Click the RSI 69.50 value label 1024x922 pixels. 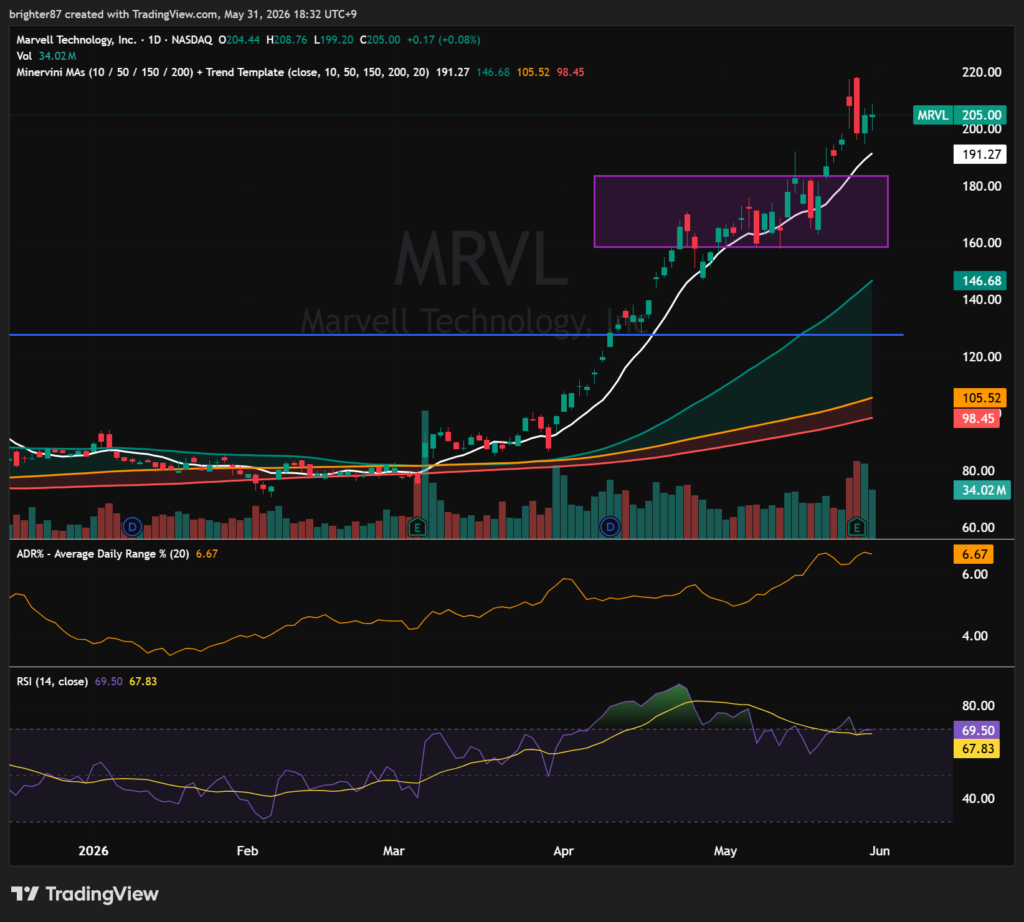click(977, 730)
